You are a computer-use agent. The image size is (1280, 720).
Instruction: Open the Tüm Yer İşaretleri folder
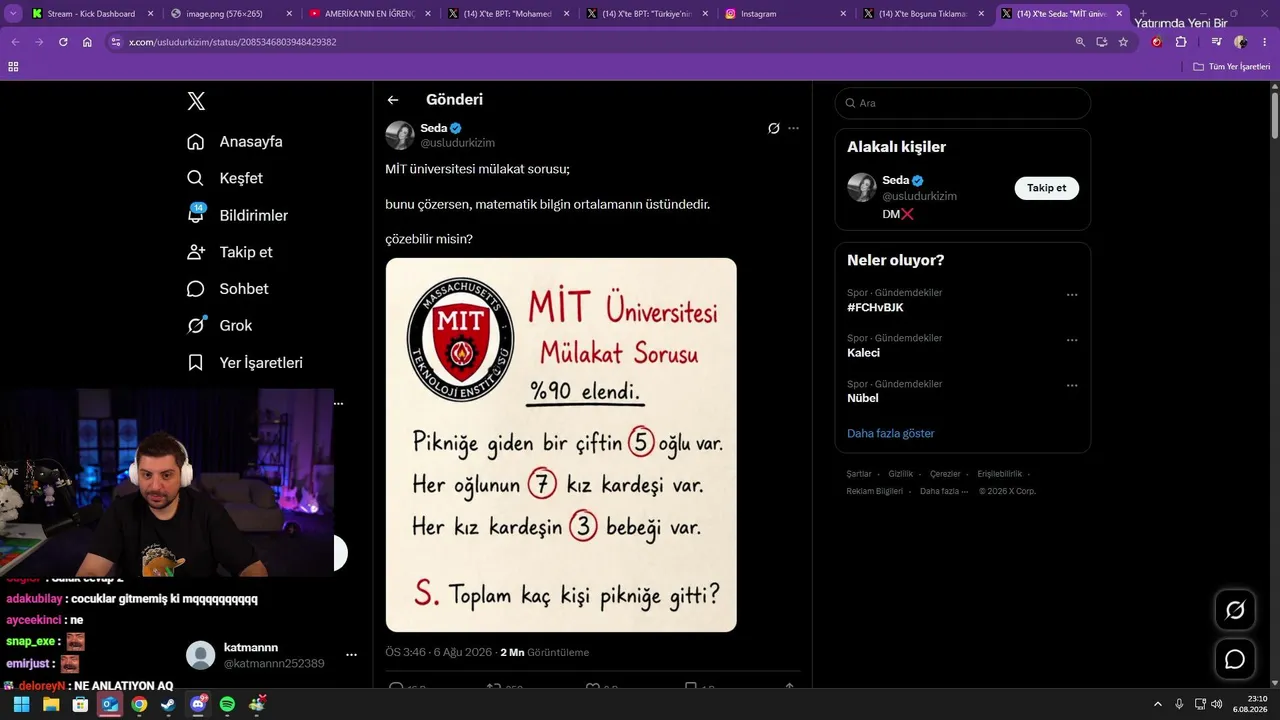[1232, 66]
